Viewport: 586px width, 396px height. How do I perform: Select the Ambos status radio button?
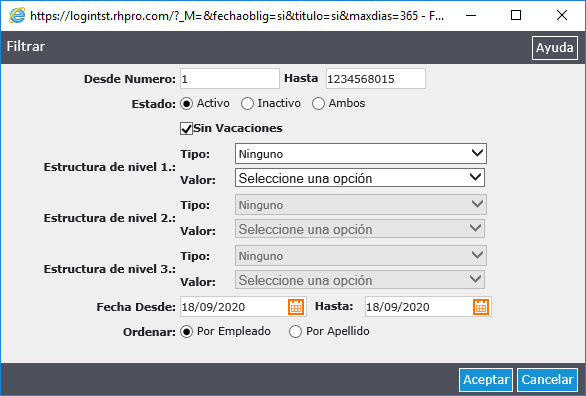tap(318, 103)
